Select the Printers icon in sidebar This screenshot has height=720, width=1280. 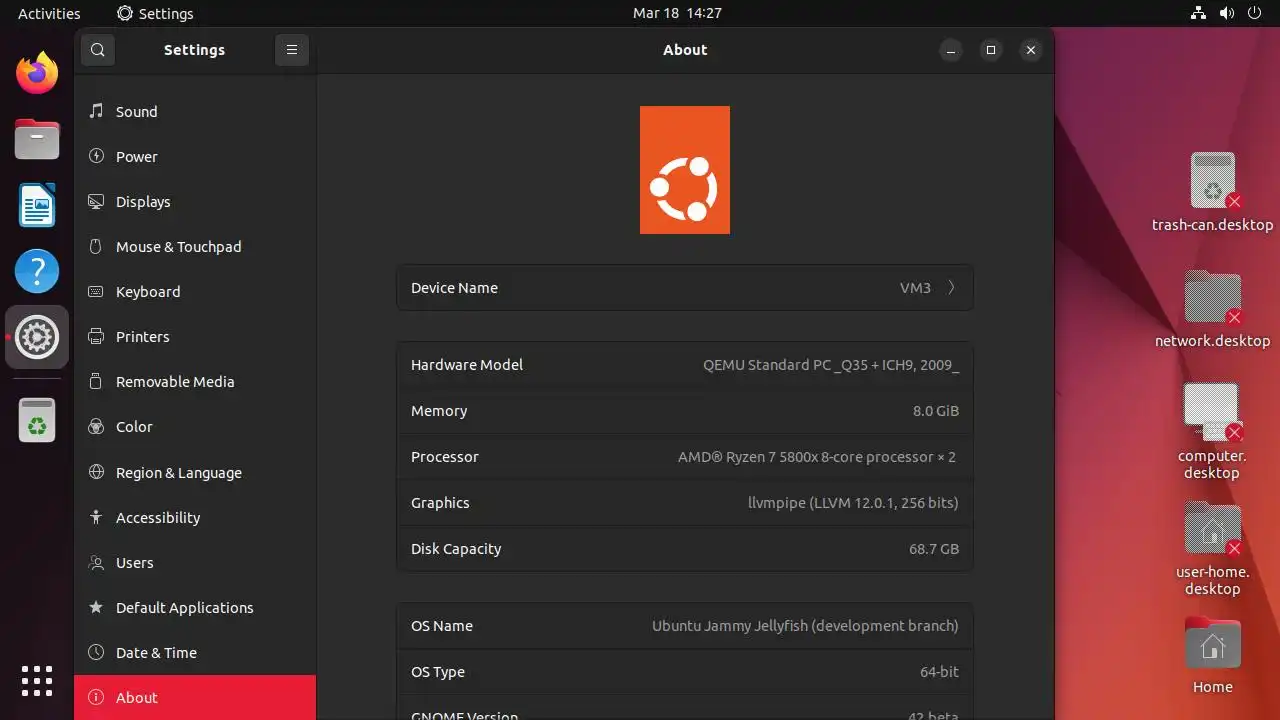[x=96, y=336]
